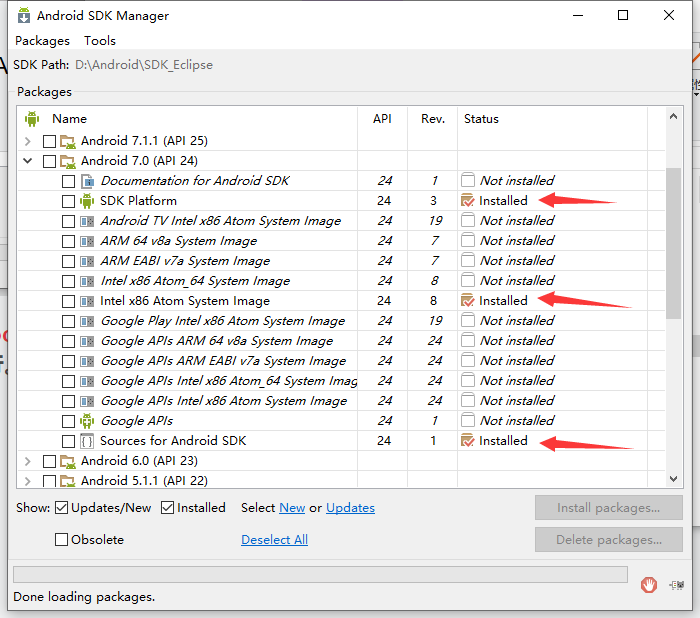Tick the Sources for Android SDK checkbox
The height and width of the screenshot is (618, 700).
pyautogui.click(x=68, y=441)
